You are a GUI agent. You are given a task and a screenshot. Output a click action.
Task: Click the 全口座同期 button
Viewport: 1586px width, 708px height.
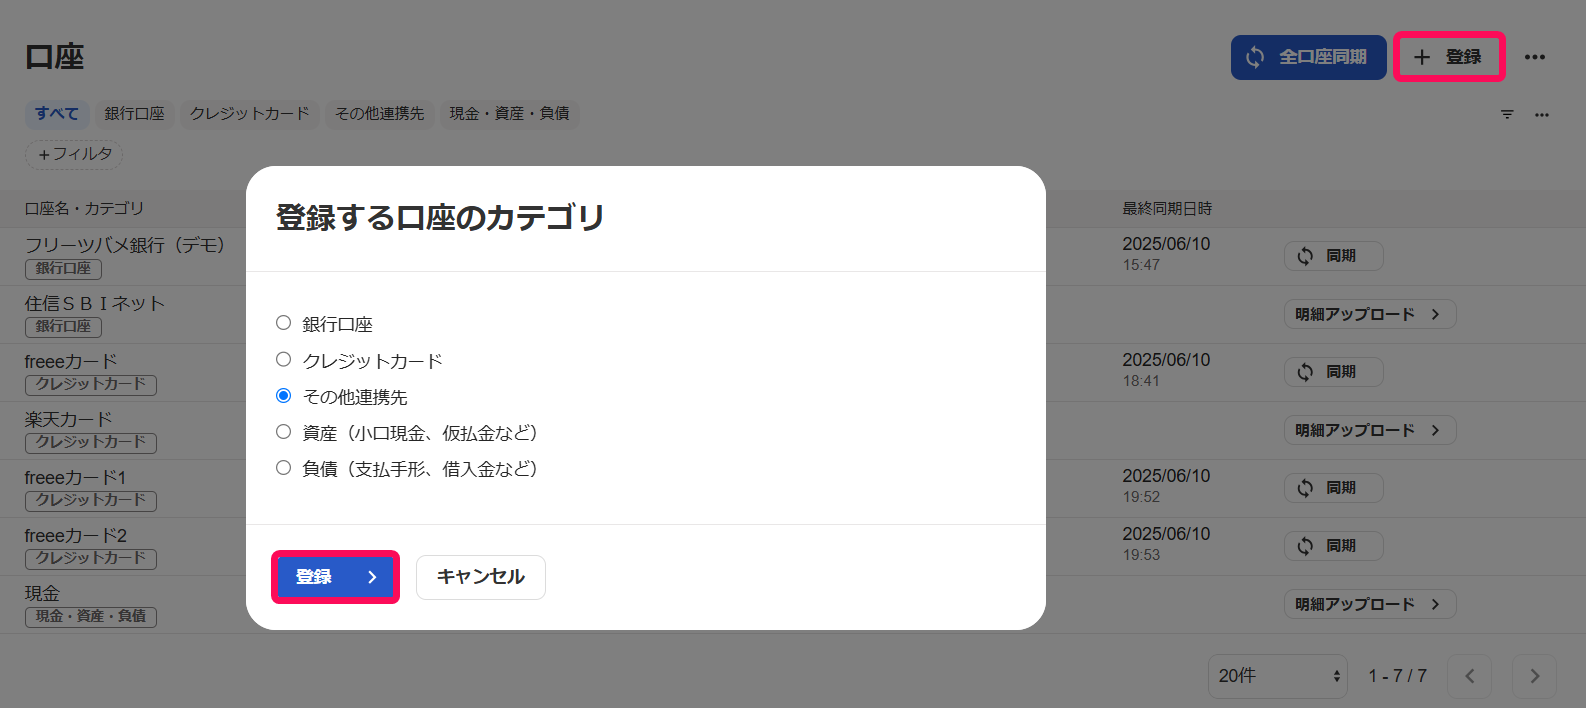pyautogui.click(x=1308, y=57)
